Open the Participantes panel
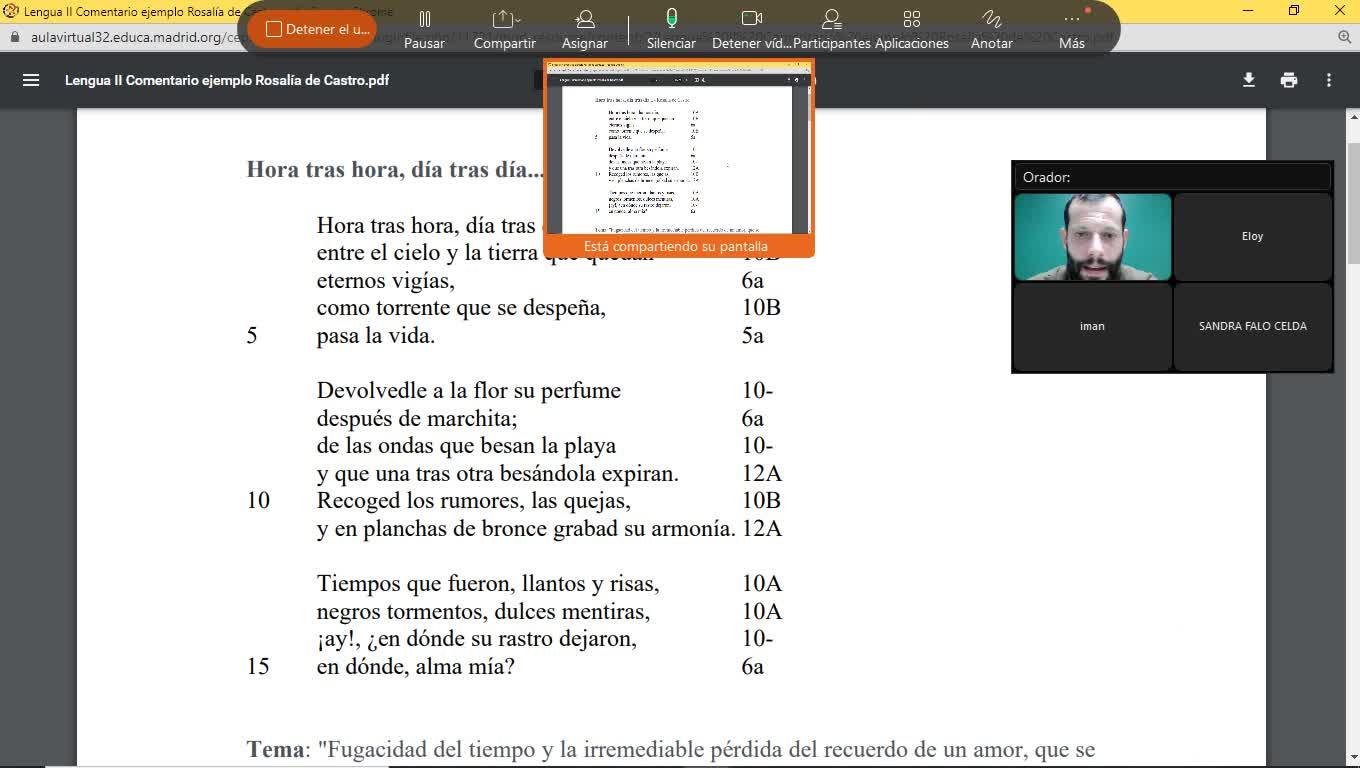 [831, 28]
